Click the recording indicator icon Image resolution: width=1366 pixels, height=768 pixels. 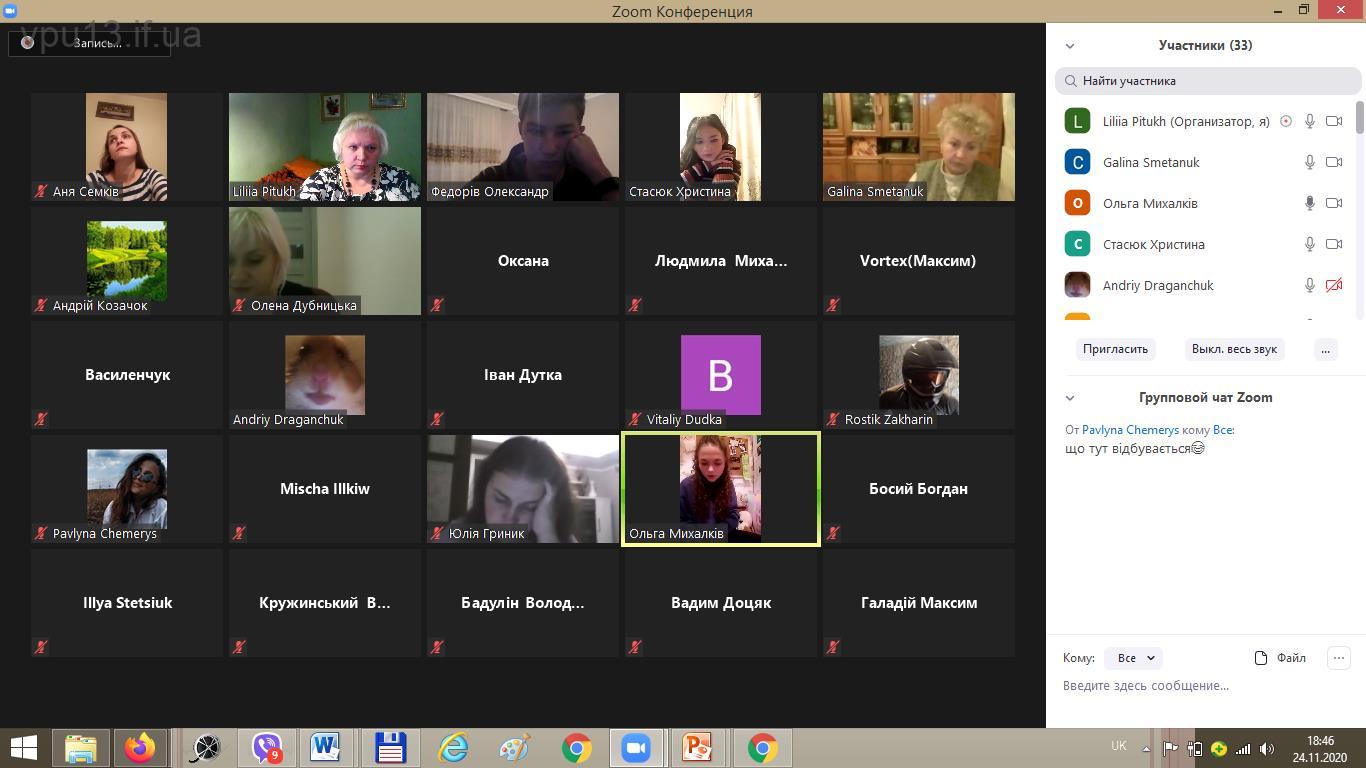(x=28, y=43)
